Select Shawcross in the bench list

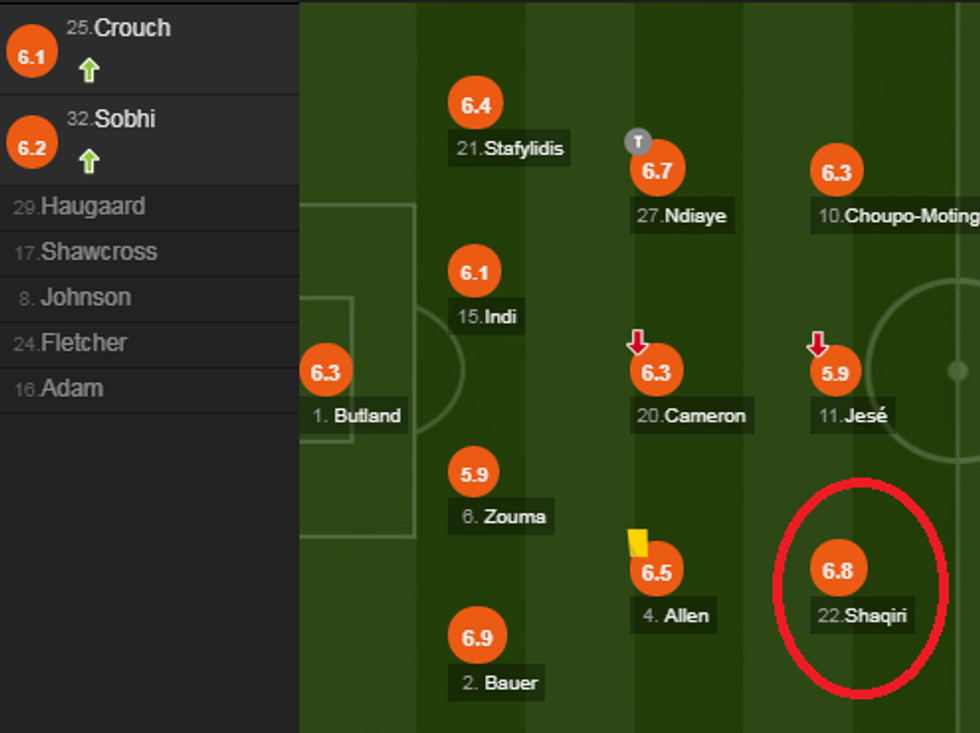pyautogui.click(x=100, y=252)
